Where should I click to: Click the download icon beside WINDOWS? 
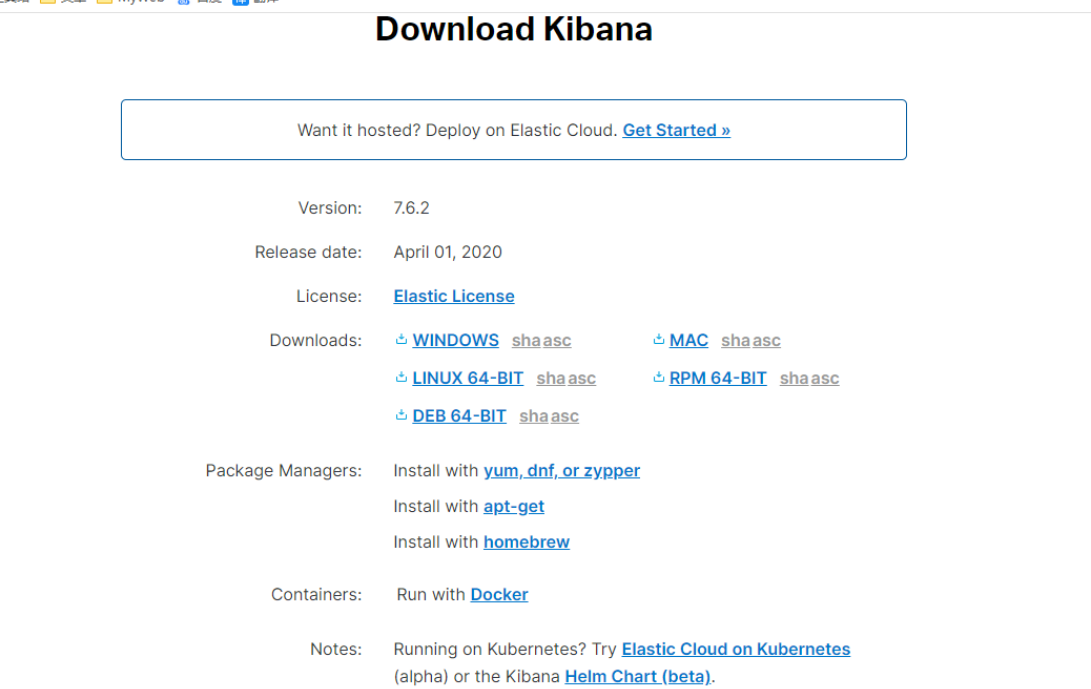click(x=401, y=340)
